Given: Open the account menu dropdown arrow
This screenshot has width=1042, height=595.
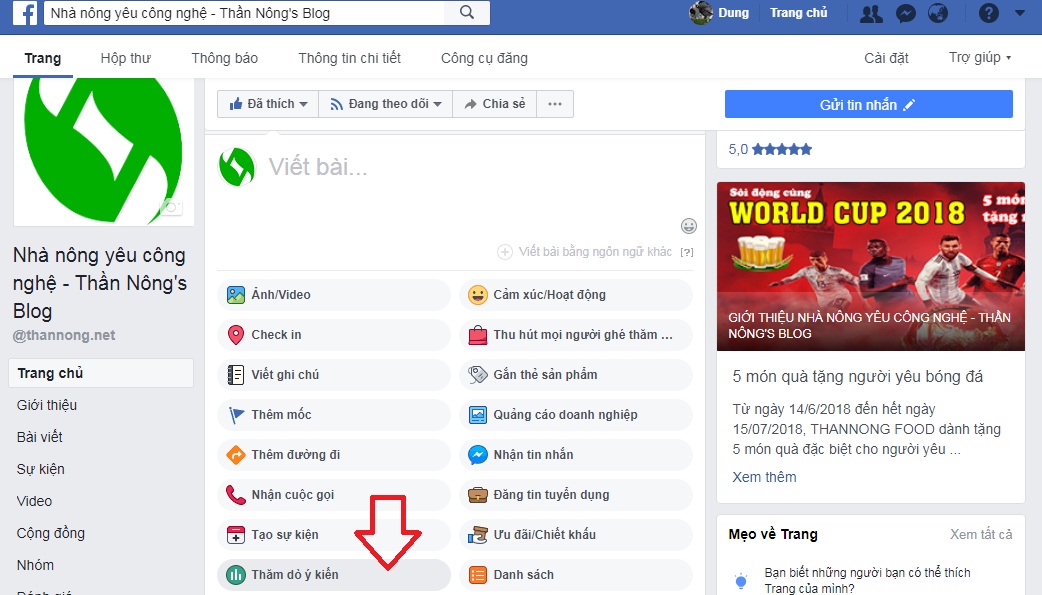Looking at the screenshot, I should tap(1019, 13).
